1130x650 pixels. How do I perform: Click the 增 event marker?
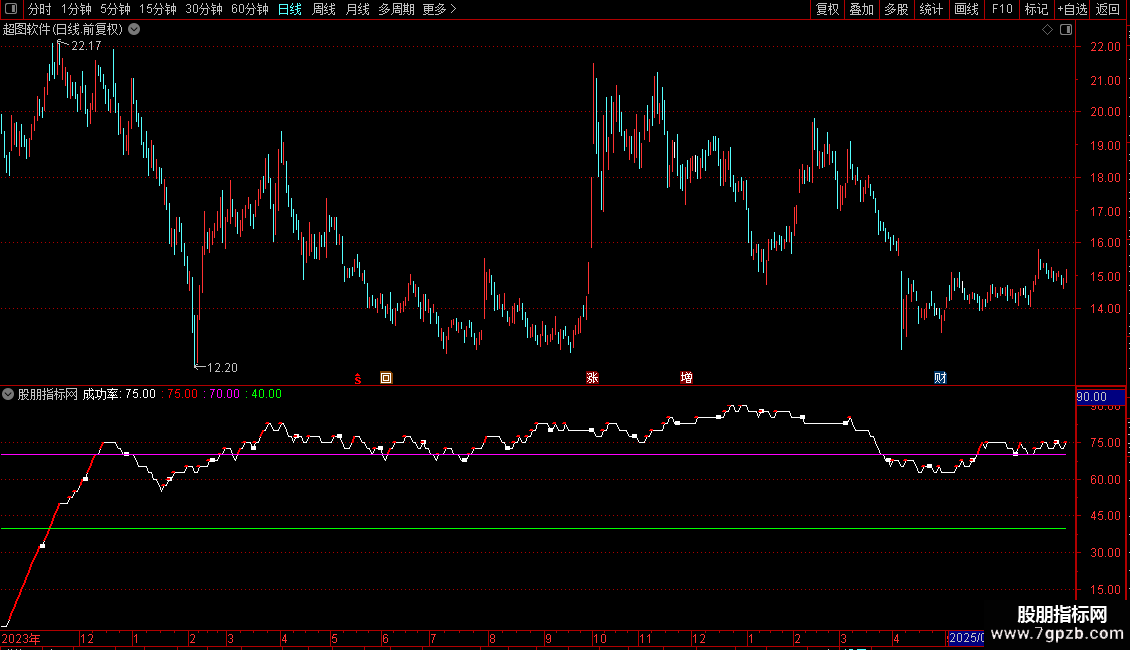click(x=686, y=378)
